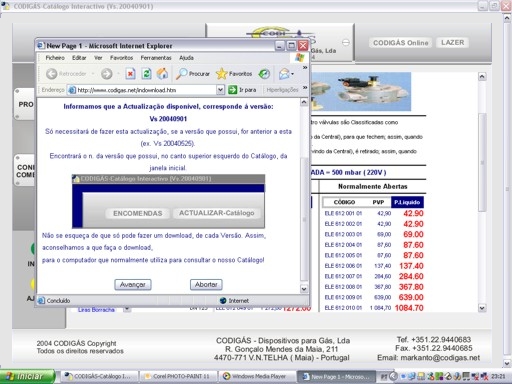This screenshot has width=512, height=384.
Task: Open the history clock icon
Action: coord(264,74)
